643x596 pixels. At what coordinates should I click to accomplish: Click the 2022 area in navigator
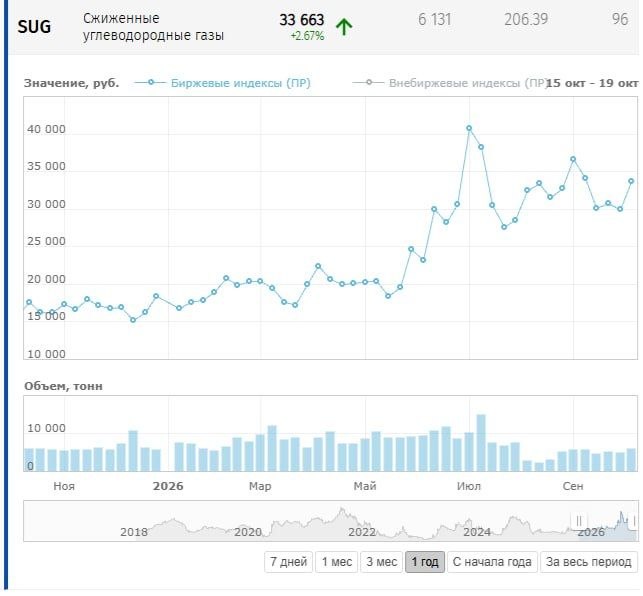pyautogui.click(x=362, y=532)
